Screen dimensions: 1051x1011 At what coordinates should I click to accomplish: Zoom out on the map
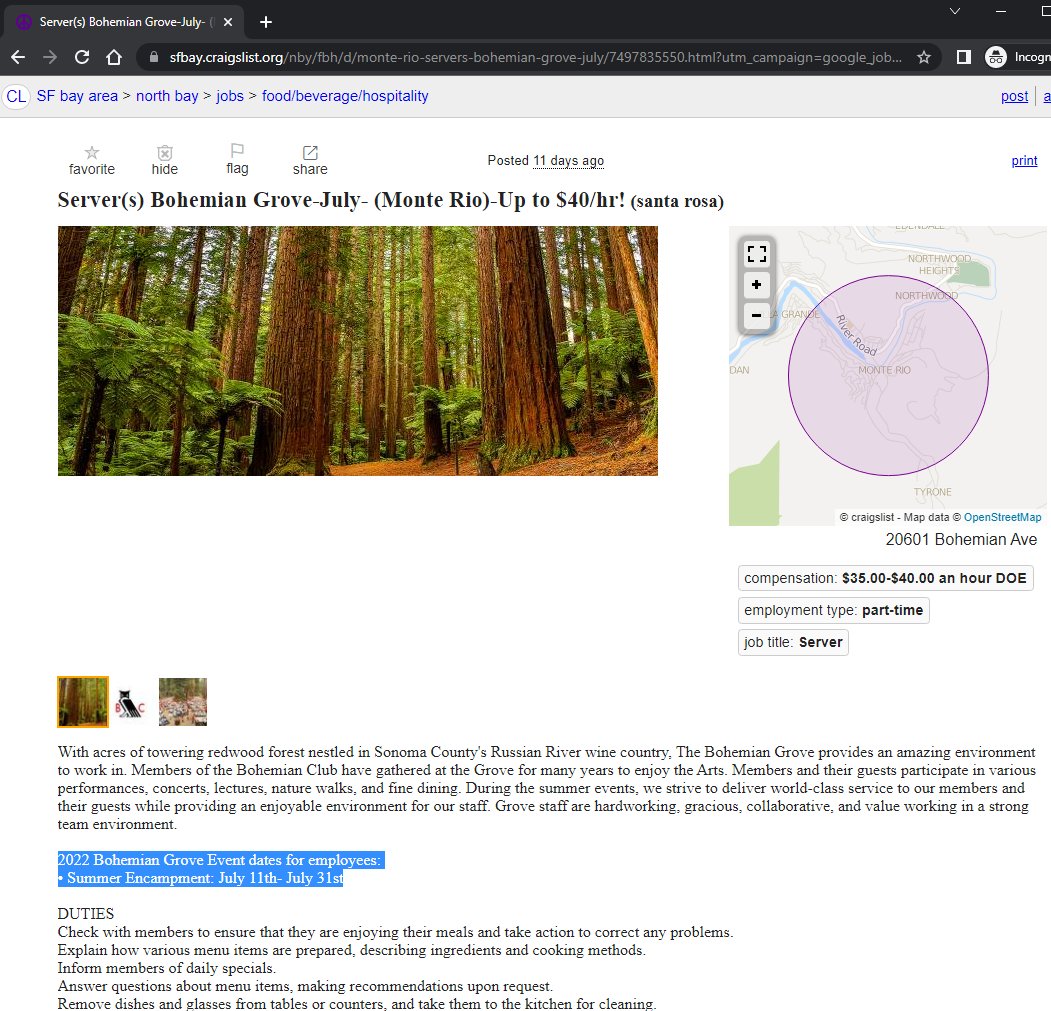[x=757, y=315]
